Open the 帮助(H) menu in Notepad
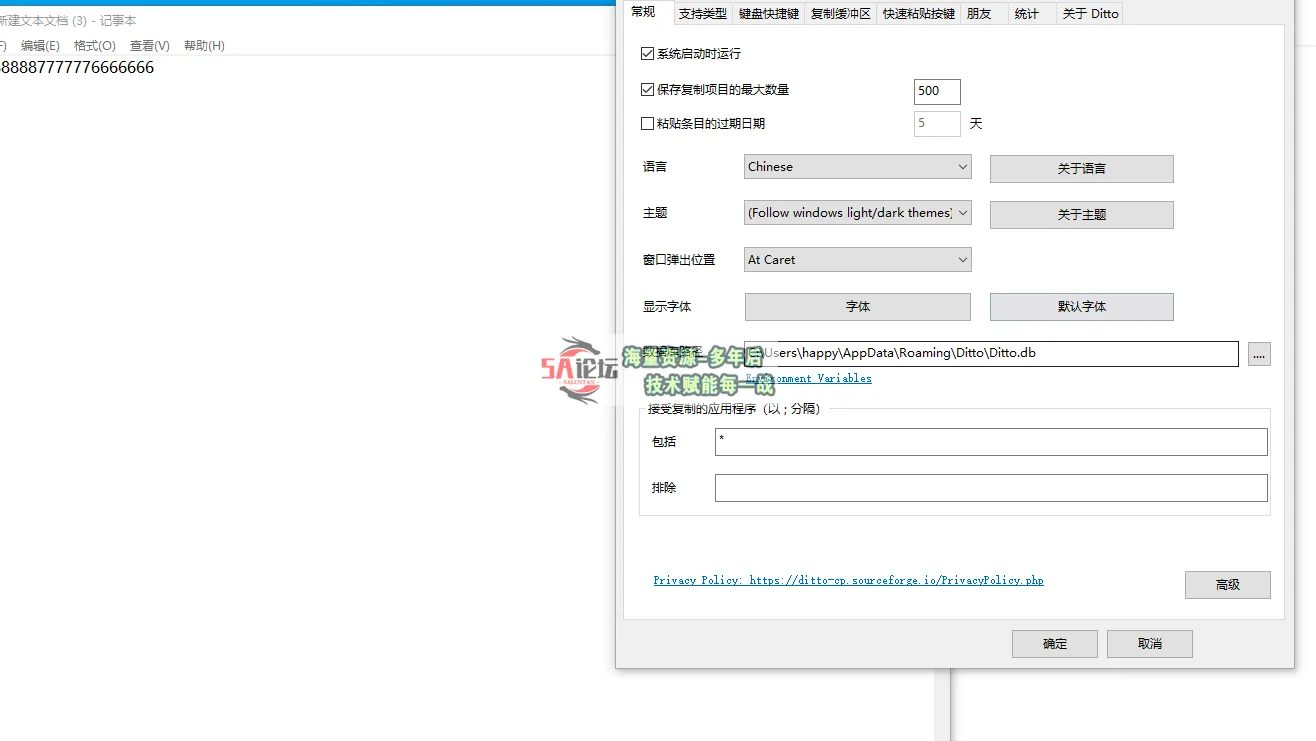Screen dimensions: 1316x741 204,46
